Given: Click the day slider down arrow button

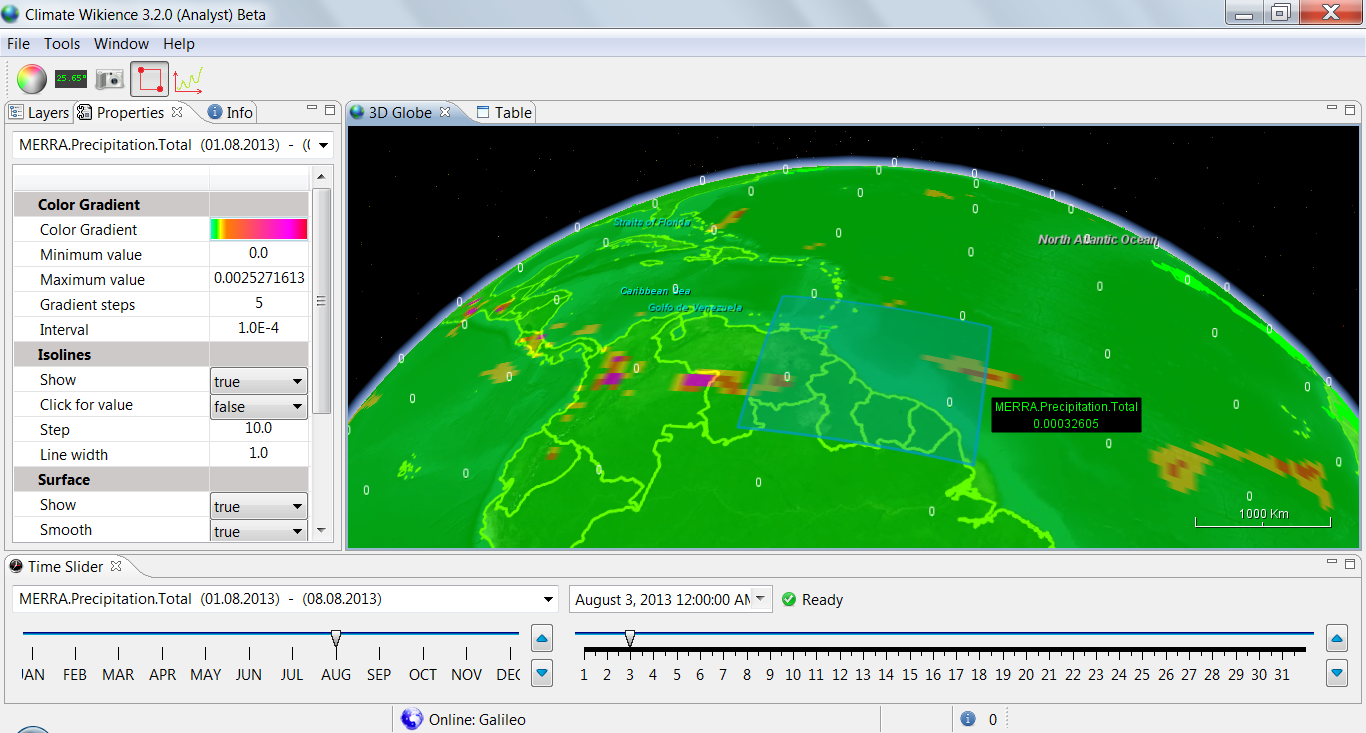Looking at the screenshot, I should pos(1337,674).
